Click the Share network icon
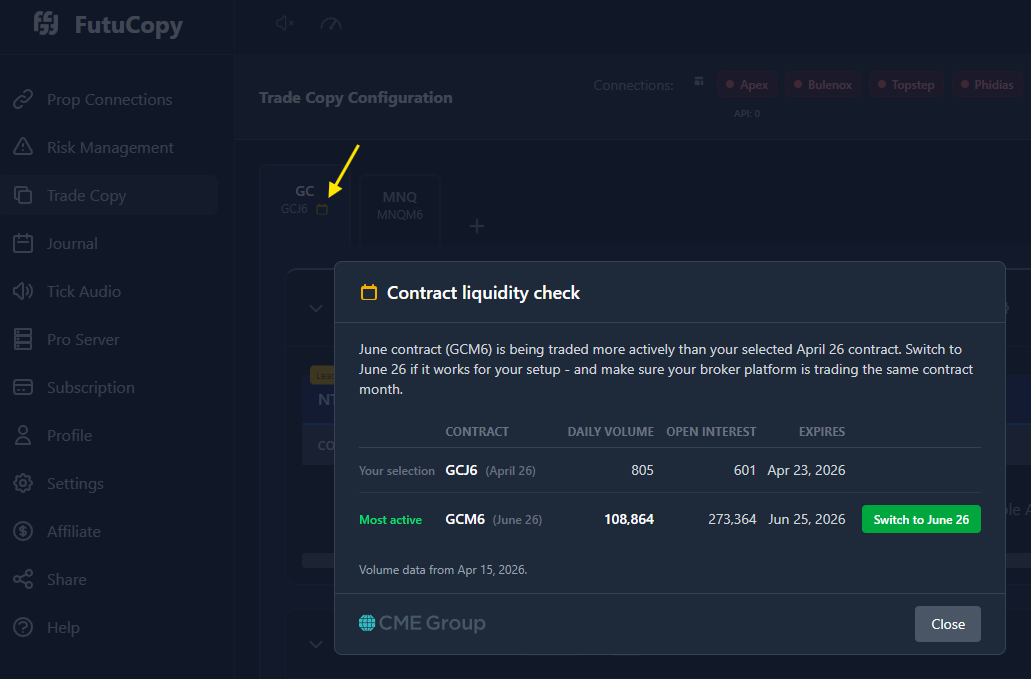The width and height of the screenshot is (1031, 679). click(23, 579)
